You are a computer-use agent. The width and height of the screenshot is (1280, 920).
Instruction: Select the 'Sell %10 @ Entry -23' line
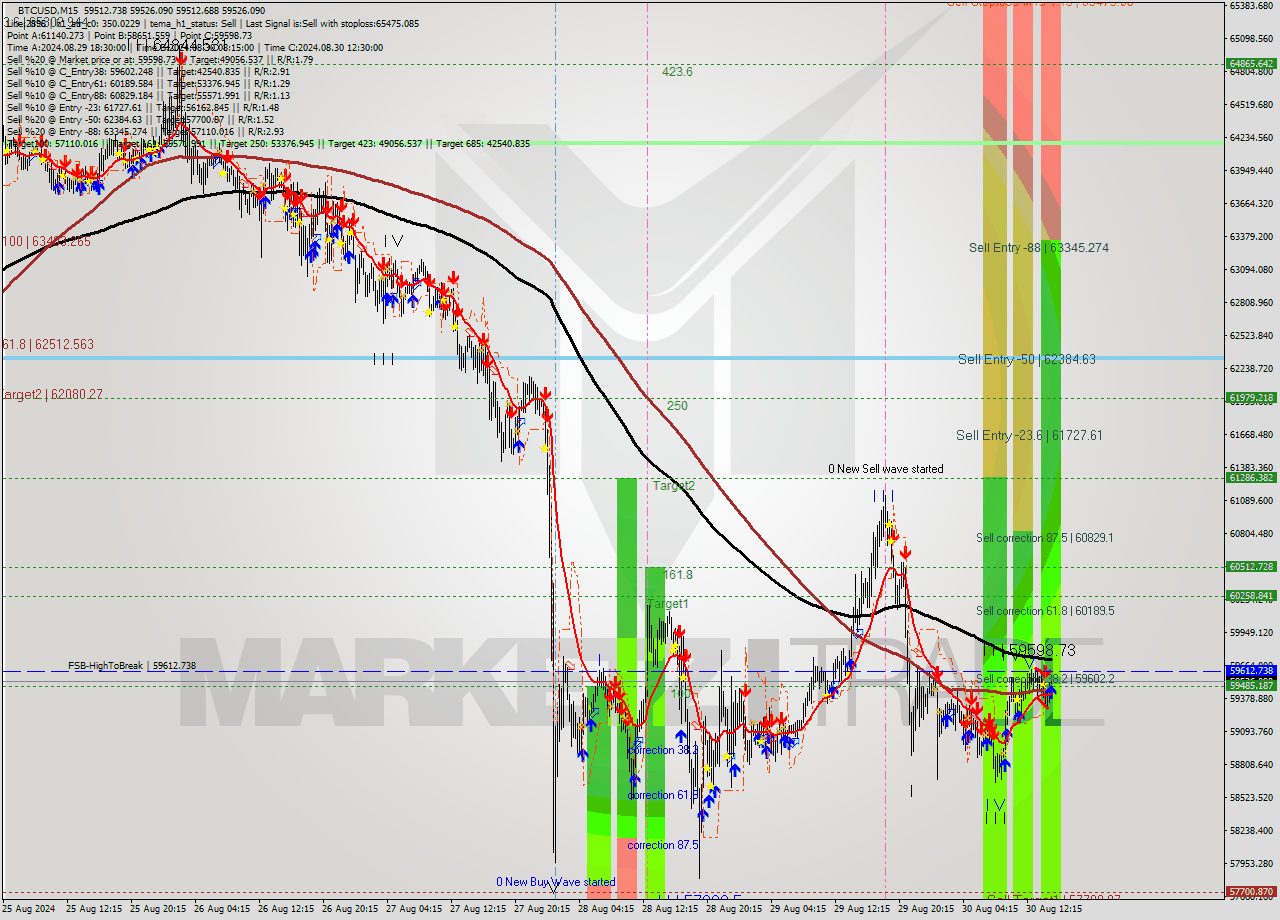142,107
